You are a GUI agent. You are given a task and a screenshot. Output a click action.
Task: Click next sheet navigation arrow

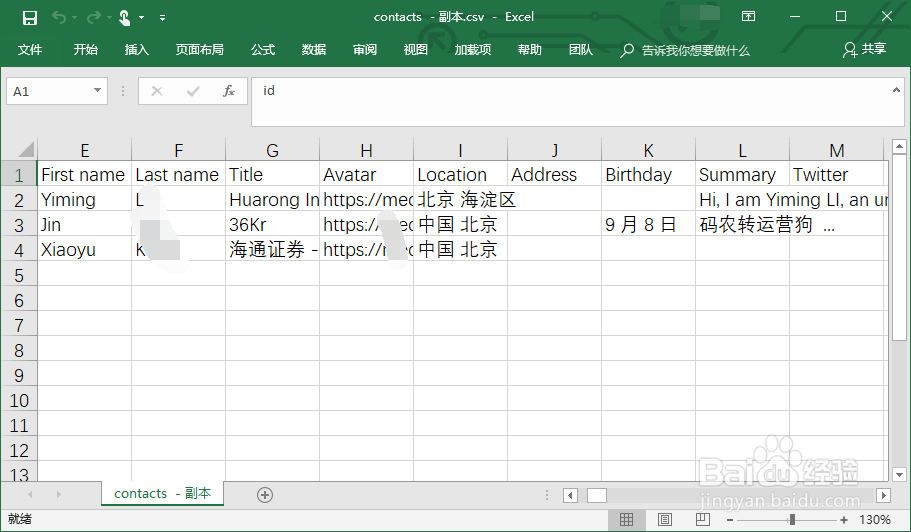click(58, 494)
